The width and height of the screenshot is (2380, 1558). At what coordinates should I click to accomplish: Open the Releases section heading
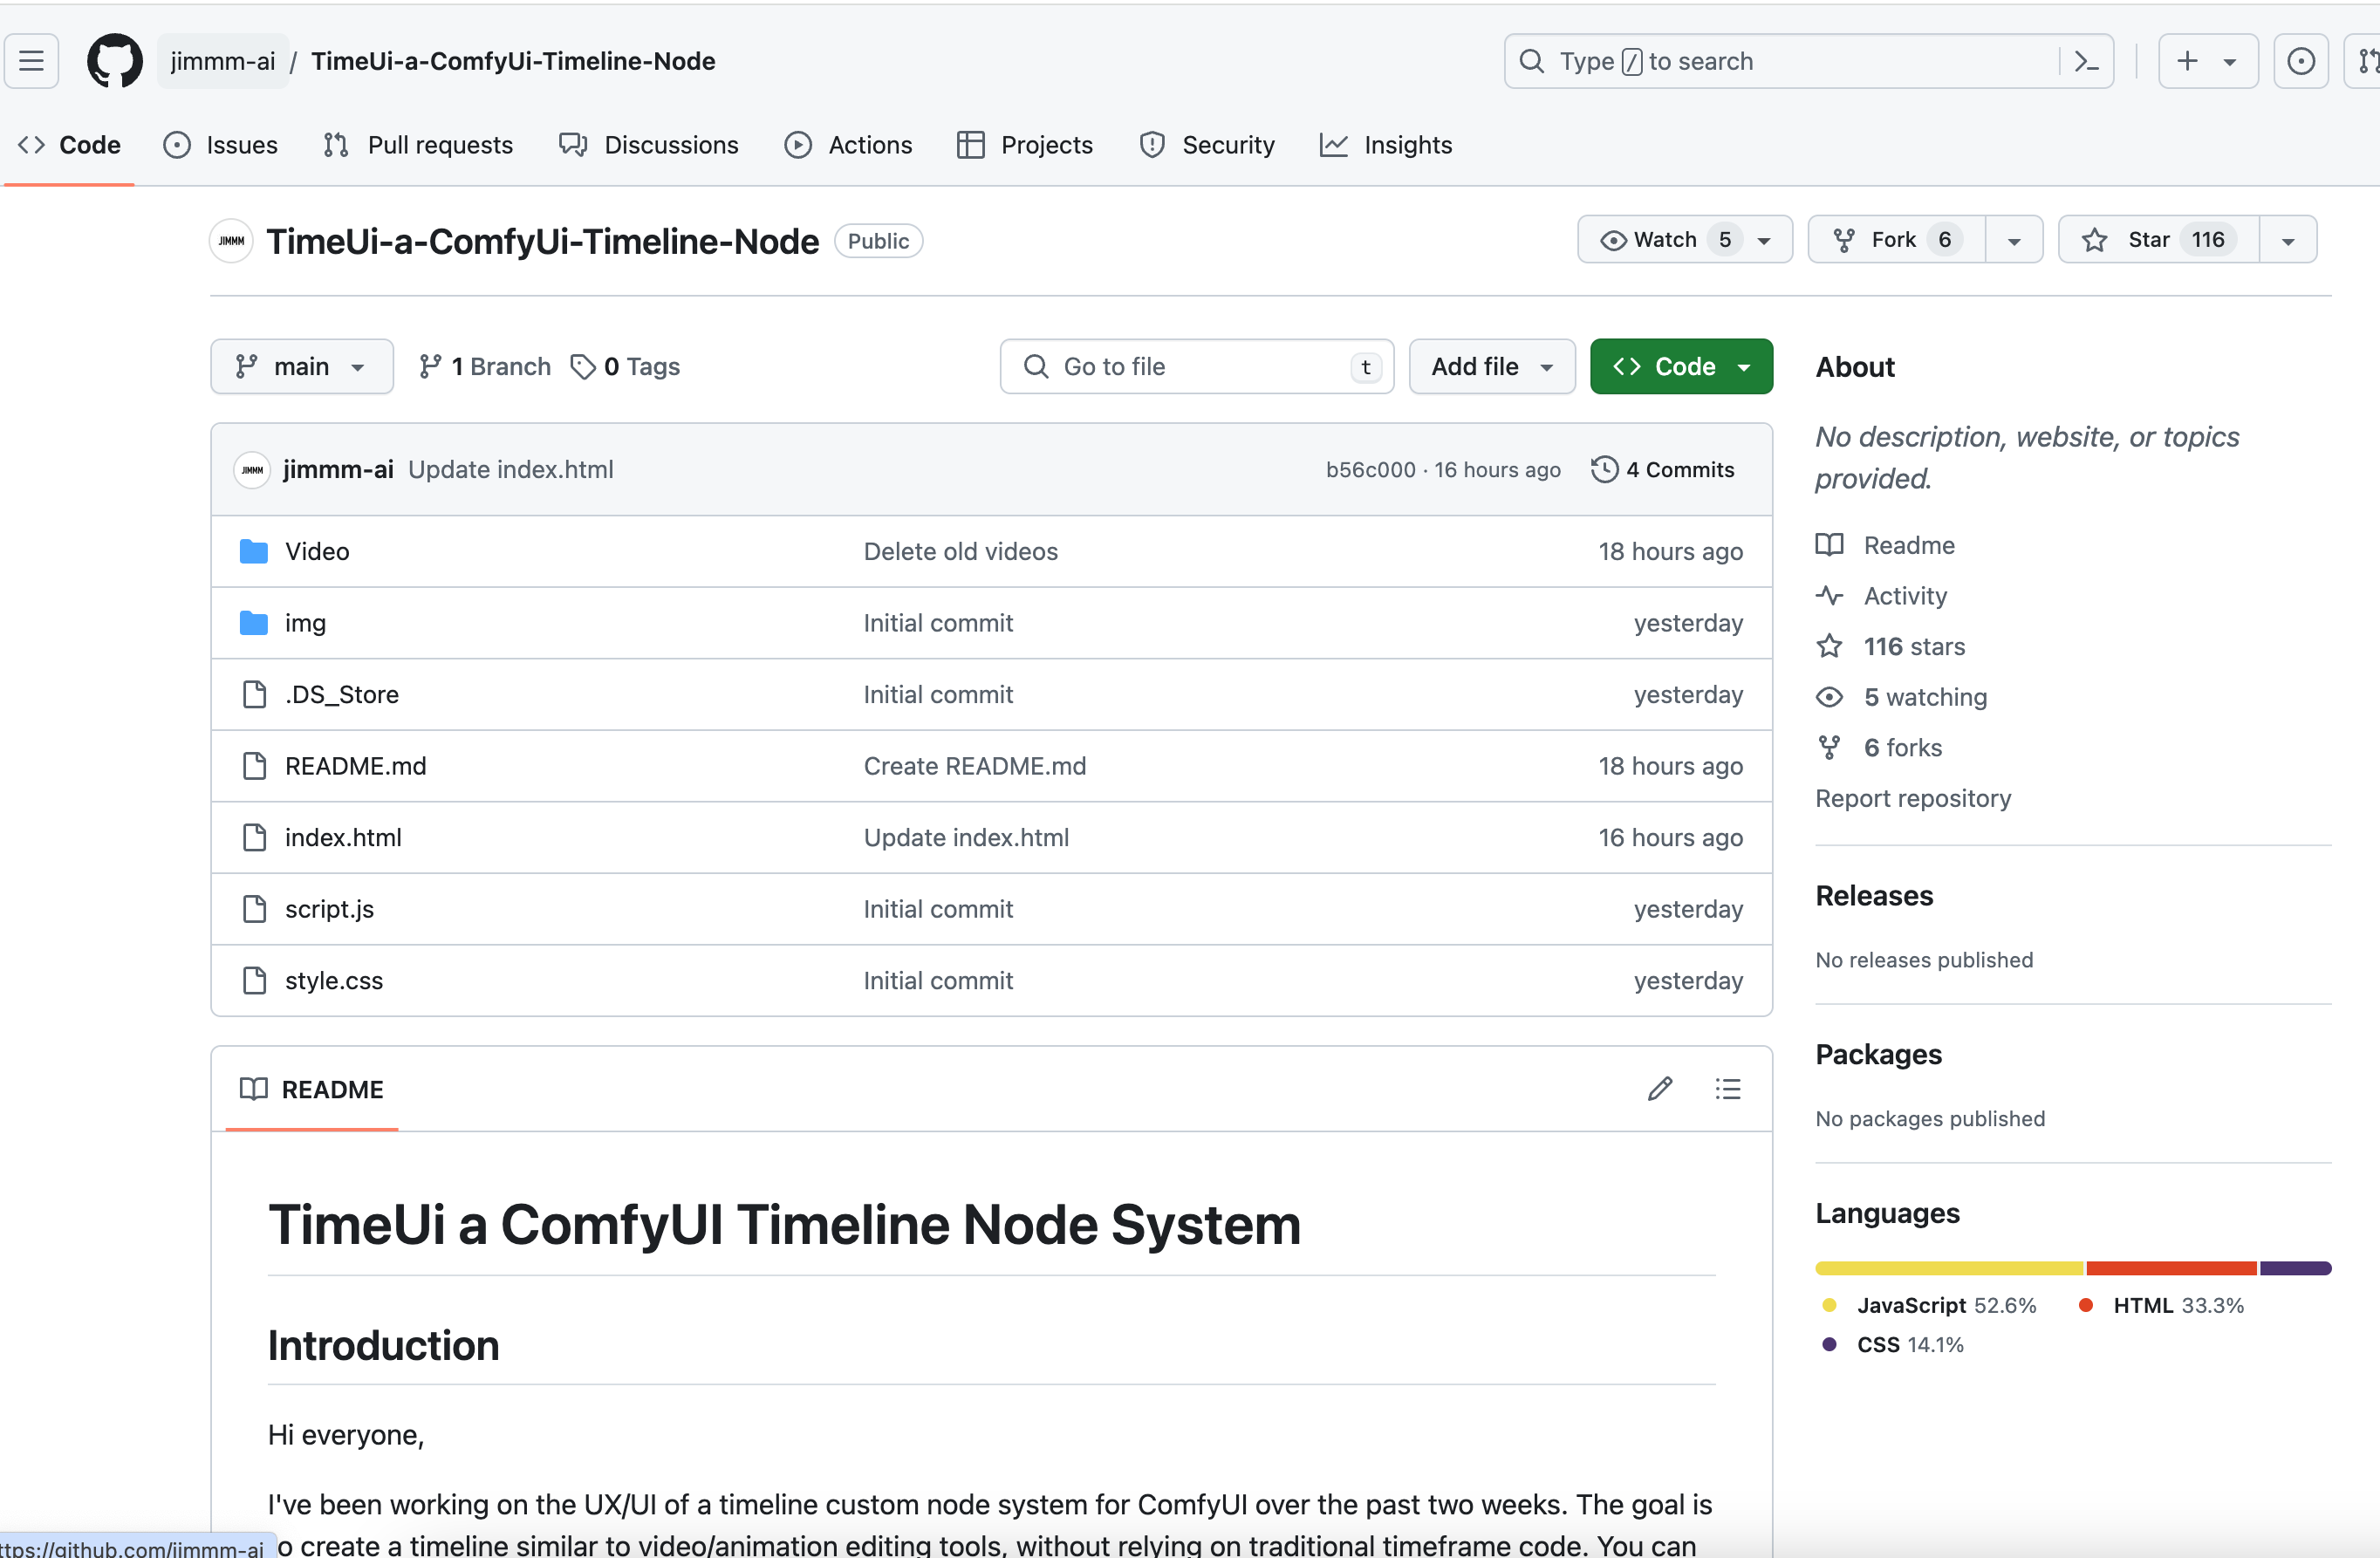tap(1874, 895)
